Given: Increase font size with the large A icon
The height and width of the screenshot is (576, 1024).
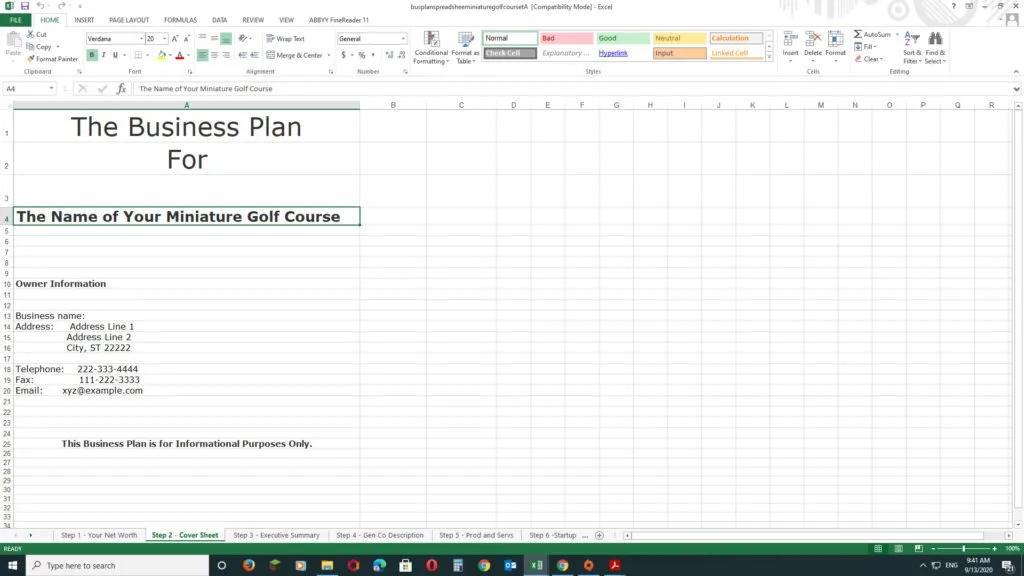Looking at the screenshot, I should pyautogui.click(x=175, y=39).
